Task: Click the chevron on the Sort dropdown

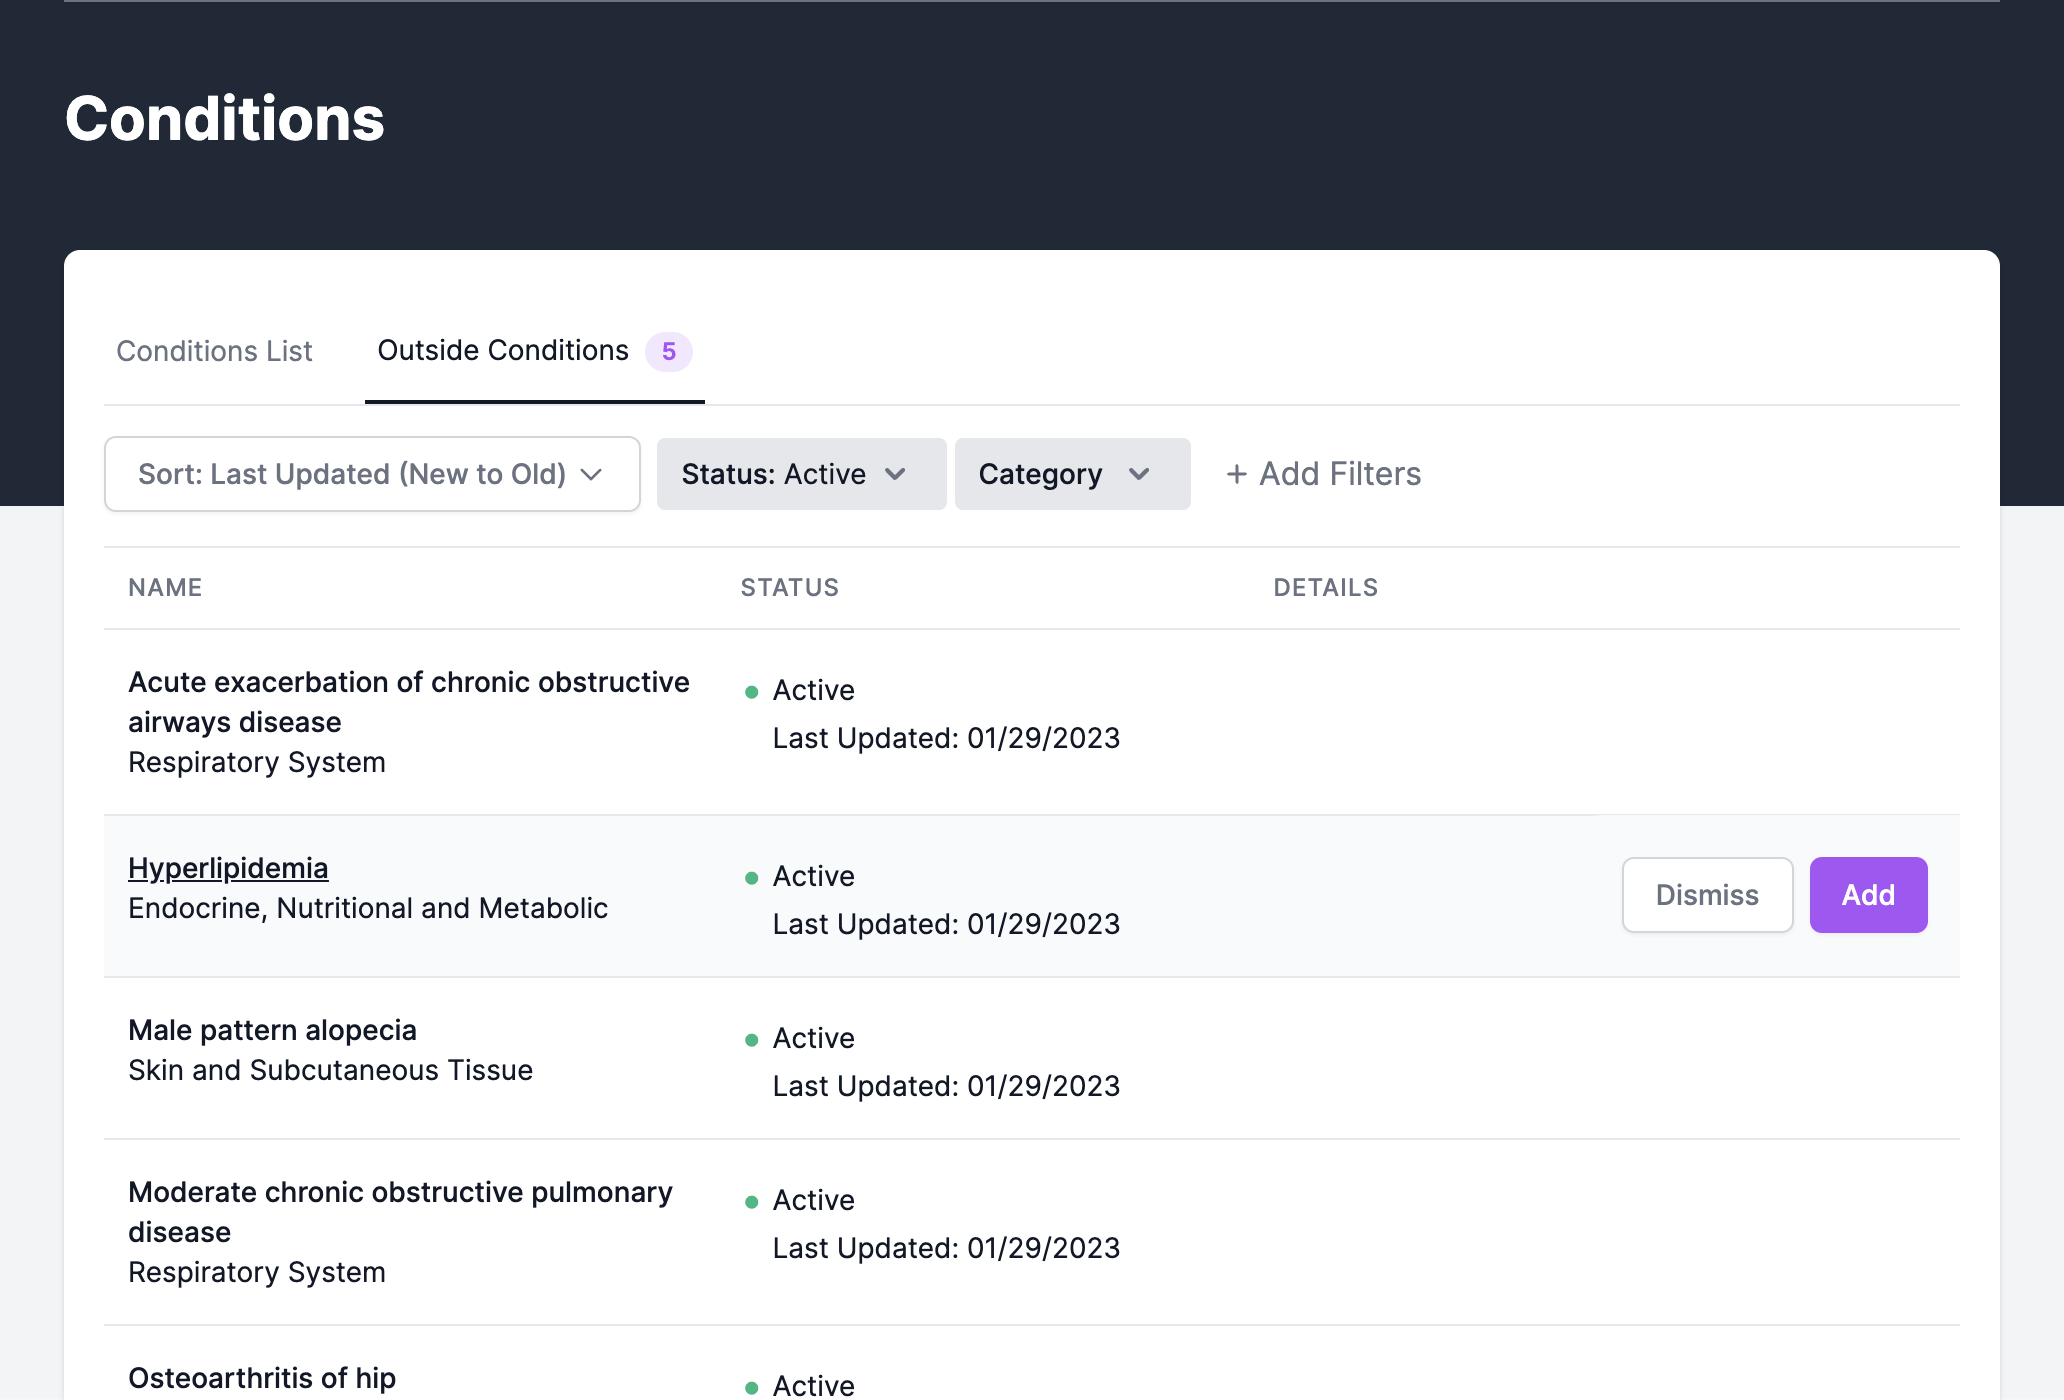Action: 592,474
